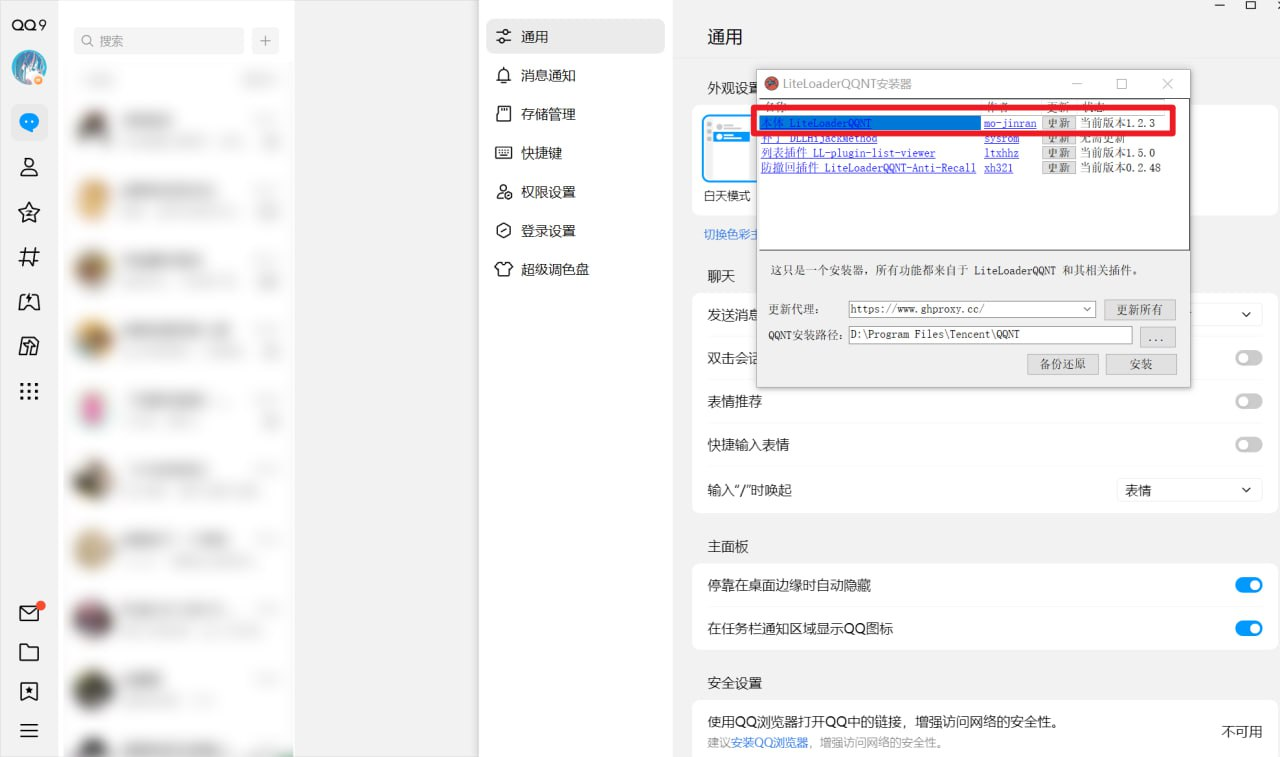
Task: Click the 安装 button
Action: (1141, 364)
